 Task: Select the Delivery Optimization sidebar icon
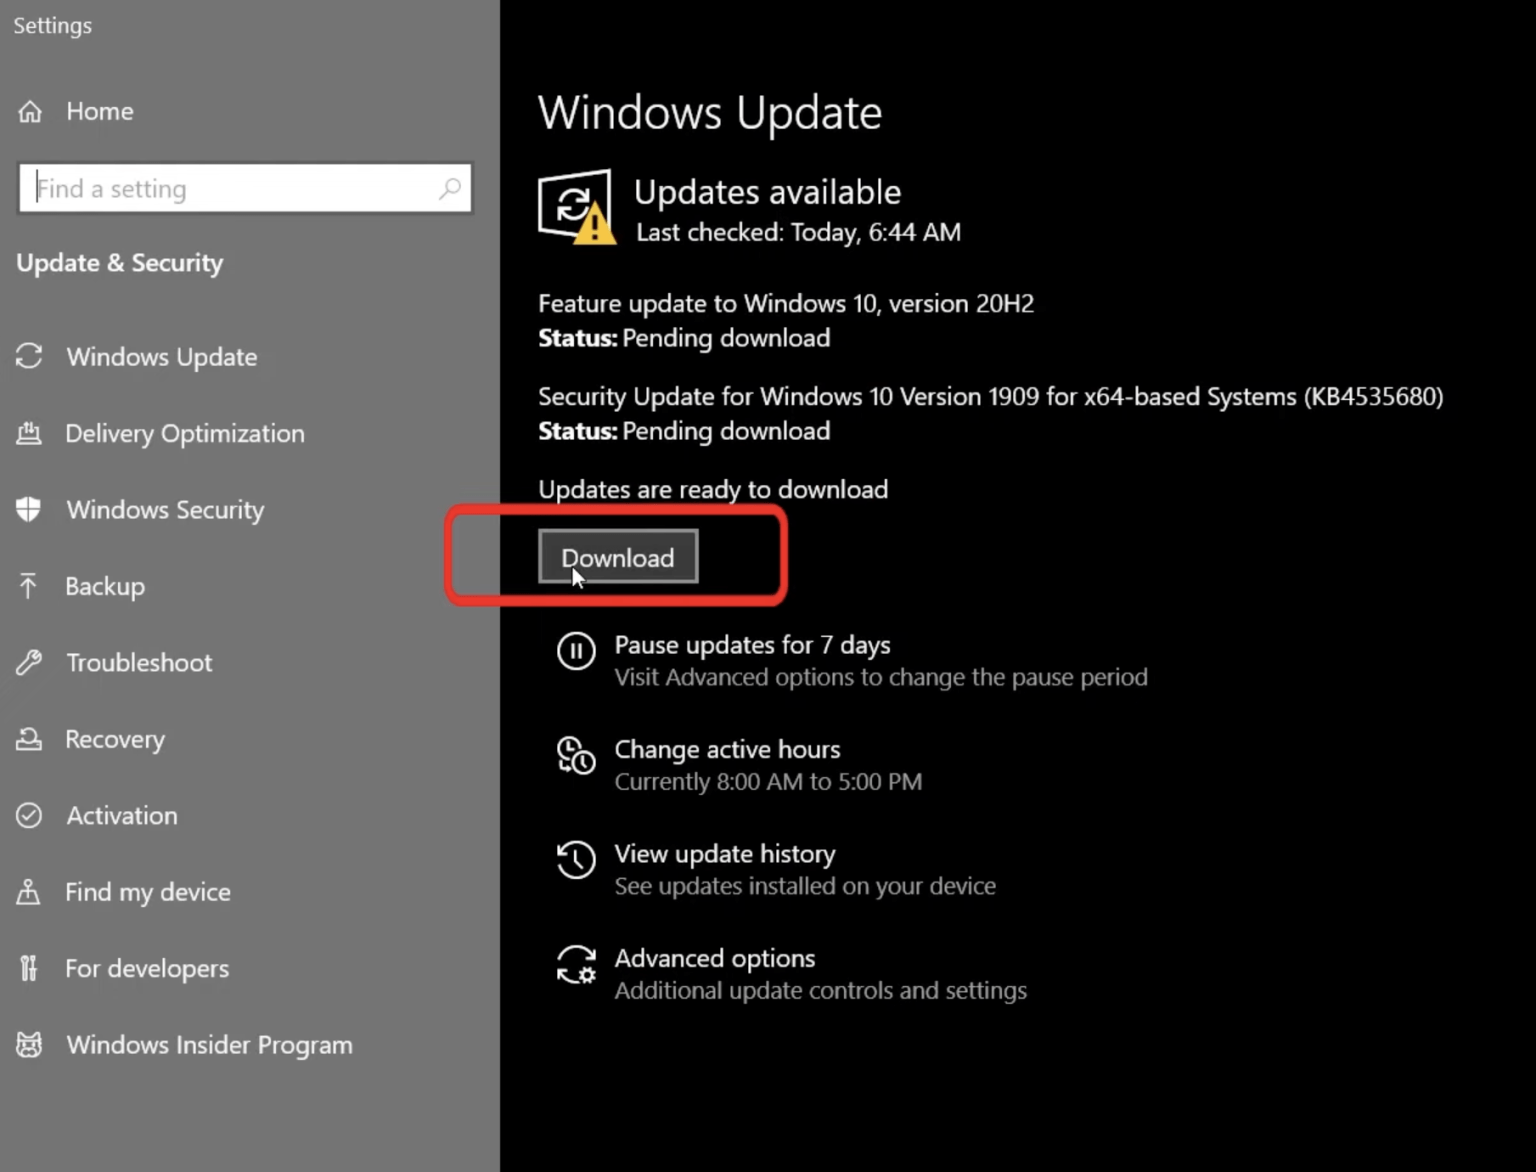30,433
